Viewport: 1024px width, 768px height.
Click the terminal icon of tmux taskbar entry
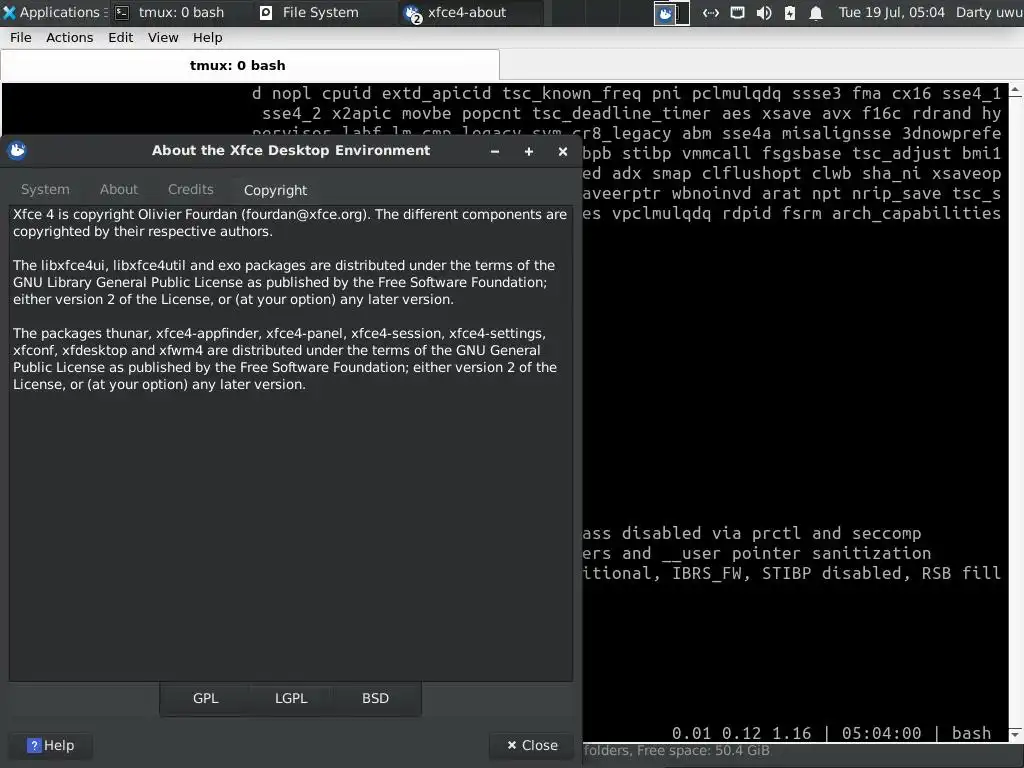[x=121, y=12]
